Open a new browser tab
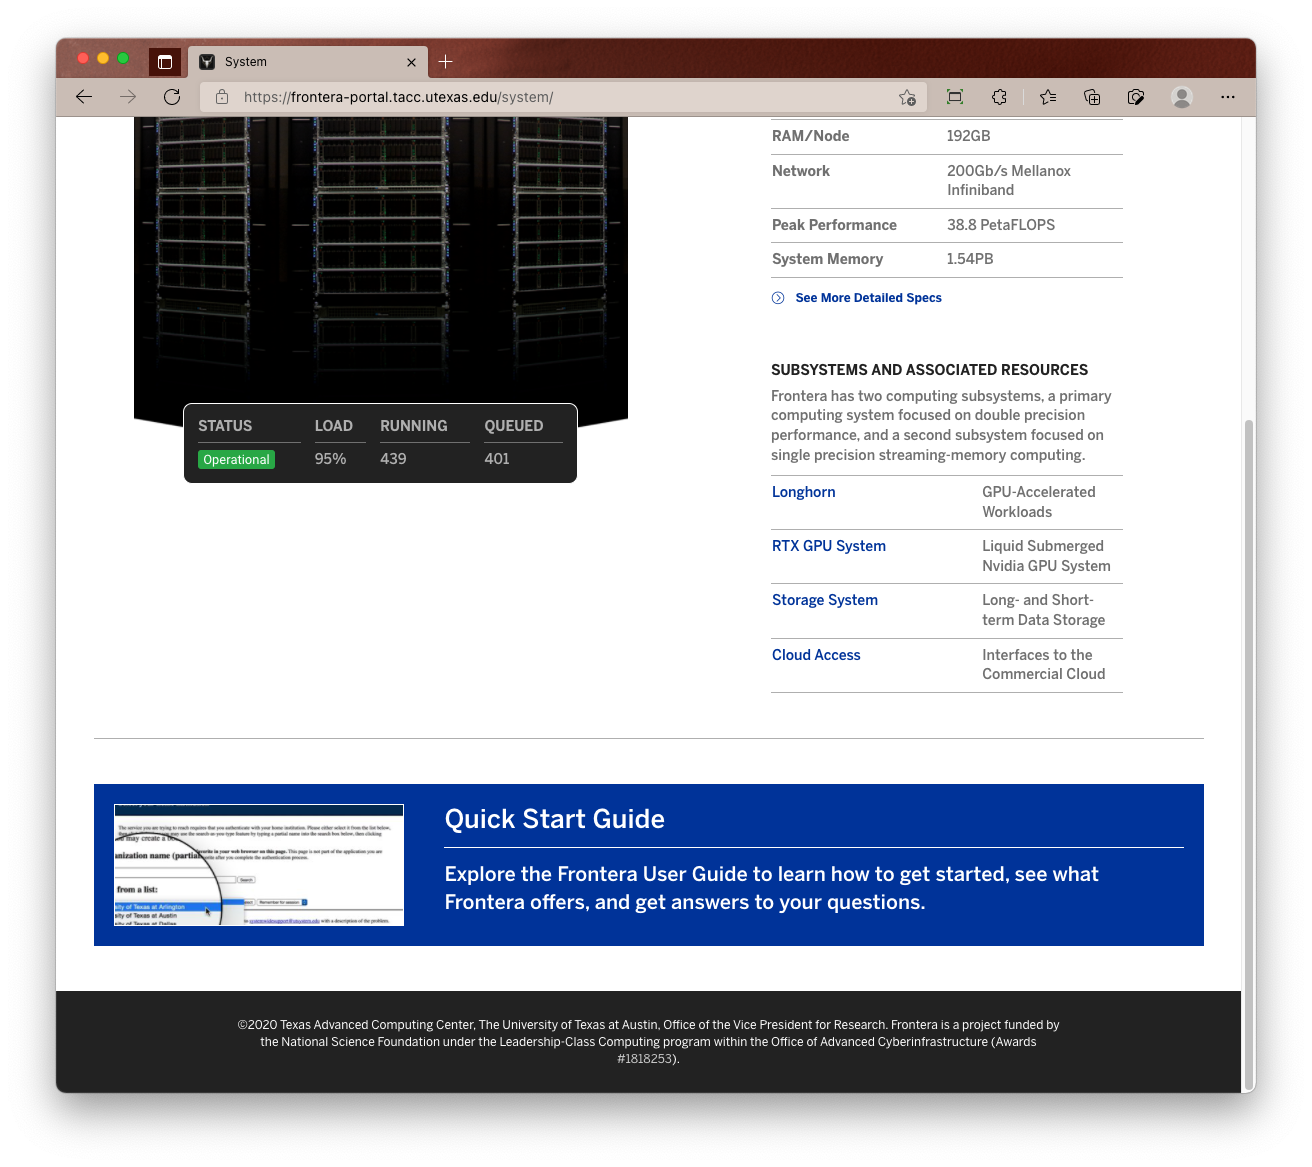The width and height of the screenshot is (1312, 1167). click(x=446, y=62)
